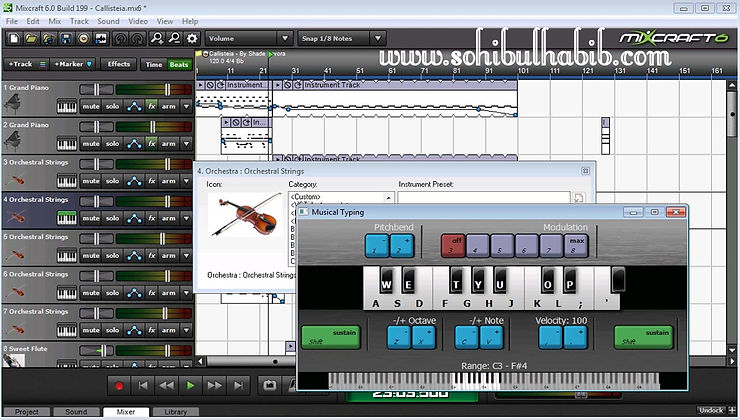Click the New Project toolbar icon
The image size is (740, 420).
click(x=14, y=38)
